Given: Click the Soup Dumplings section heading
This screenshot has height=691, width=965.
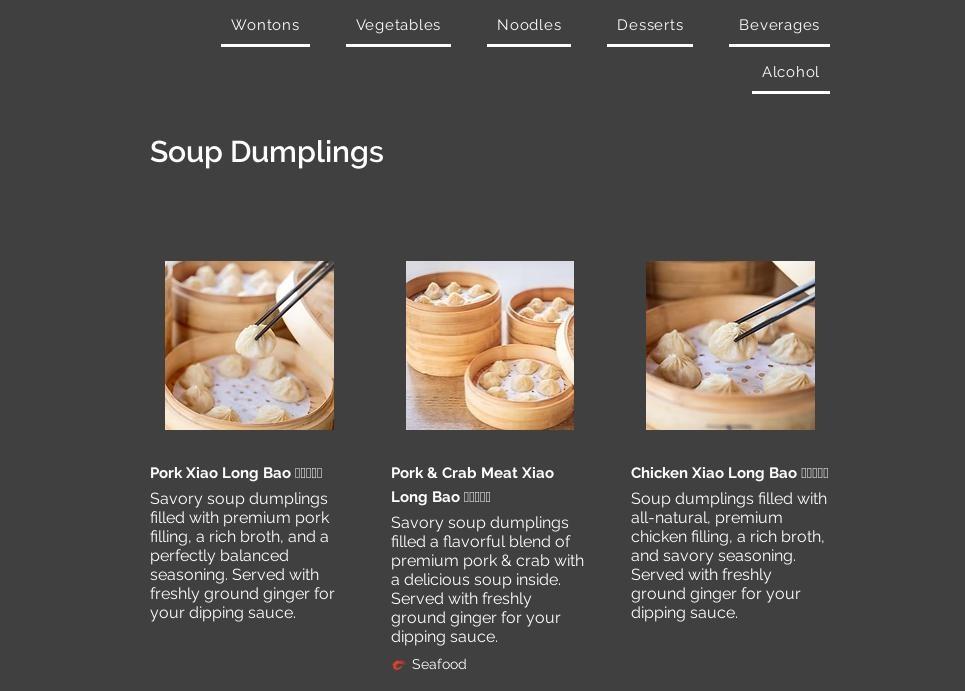Looking at the screenshot, I should 266,152.
